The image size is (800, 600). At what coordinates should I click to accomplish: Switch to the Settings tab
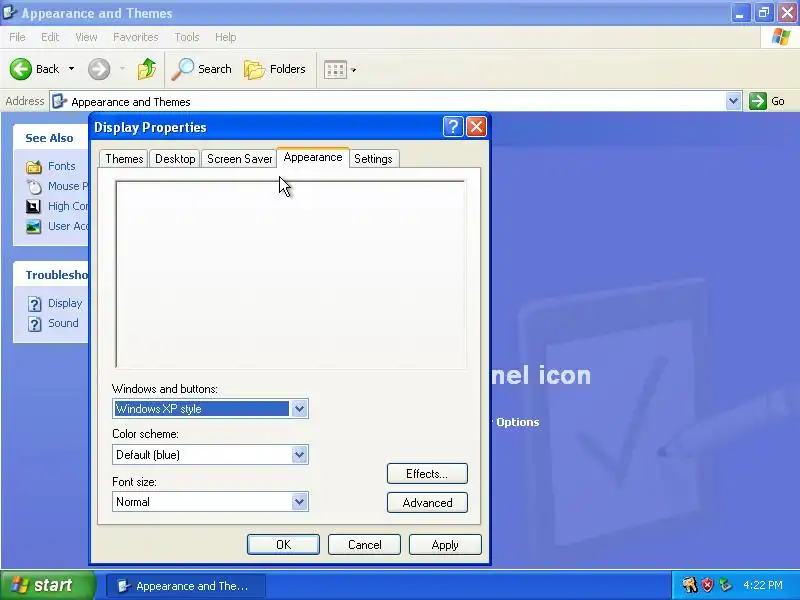(x=373, y=159)
